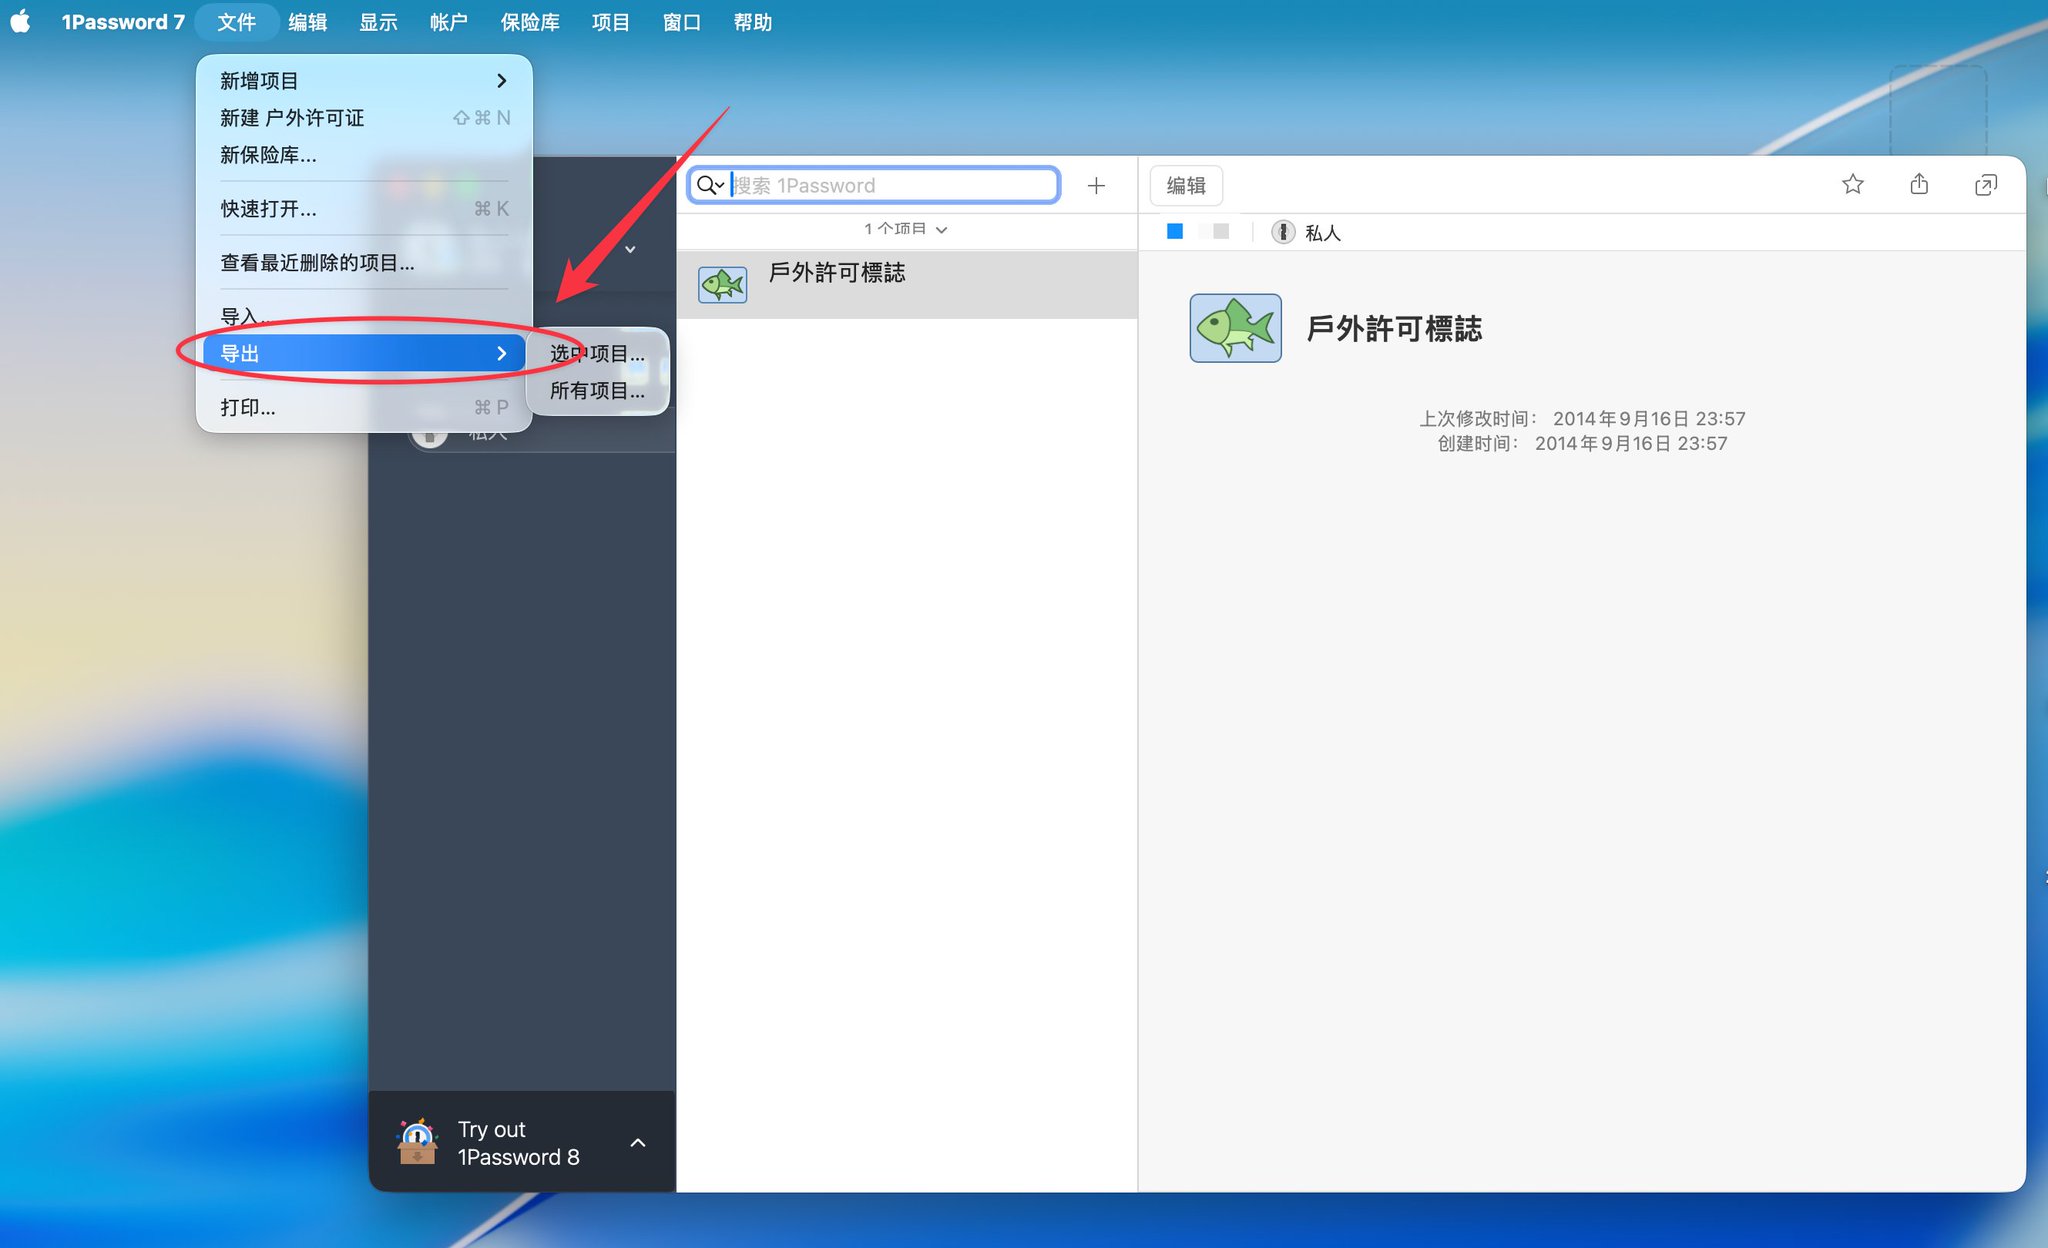Click the blue square indicator
Screen dimensions: 2048x1248
pyautogui.click(x=1175, y=232)
